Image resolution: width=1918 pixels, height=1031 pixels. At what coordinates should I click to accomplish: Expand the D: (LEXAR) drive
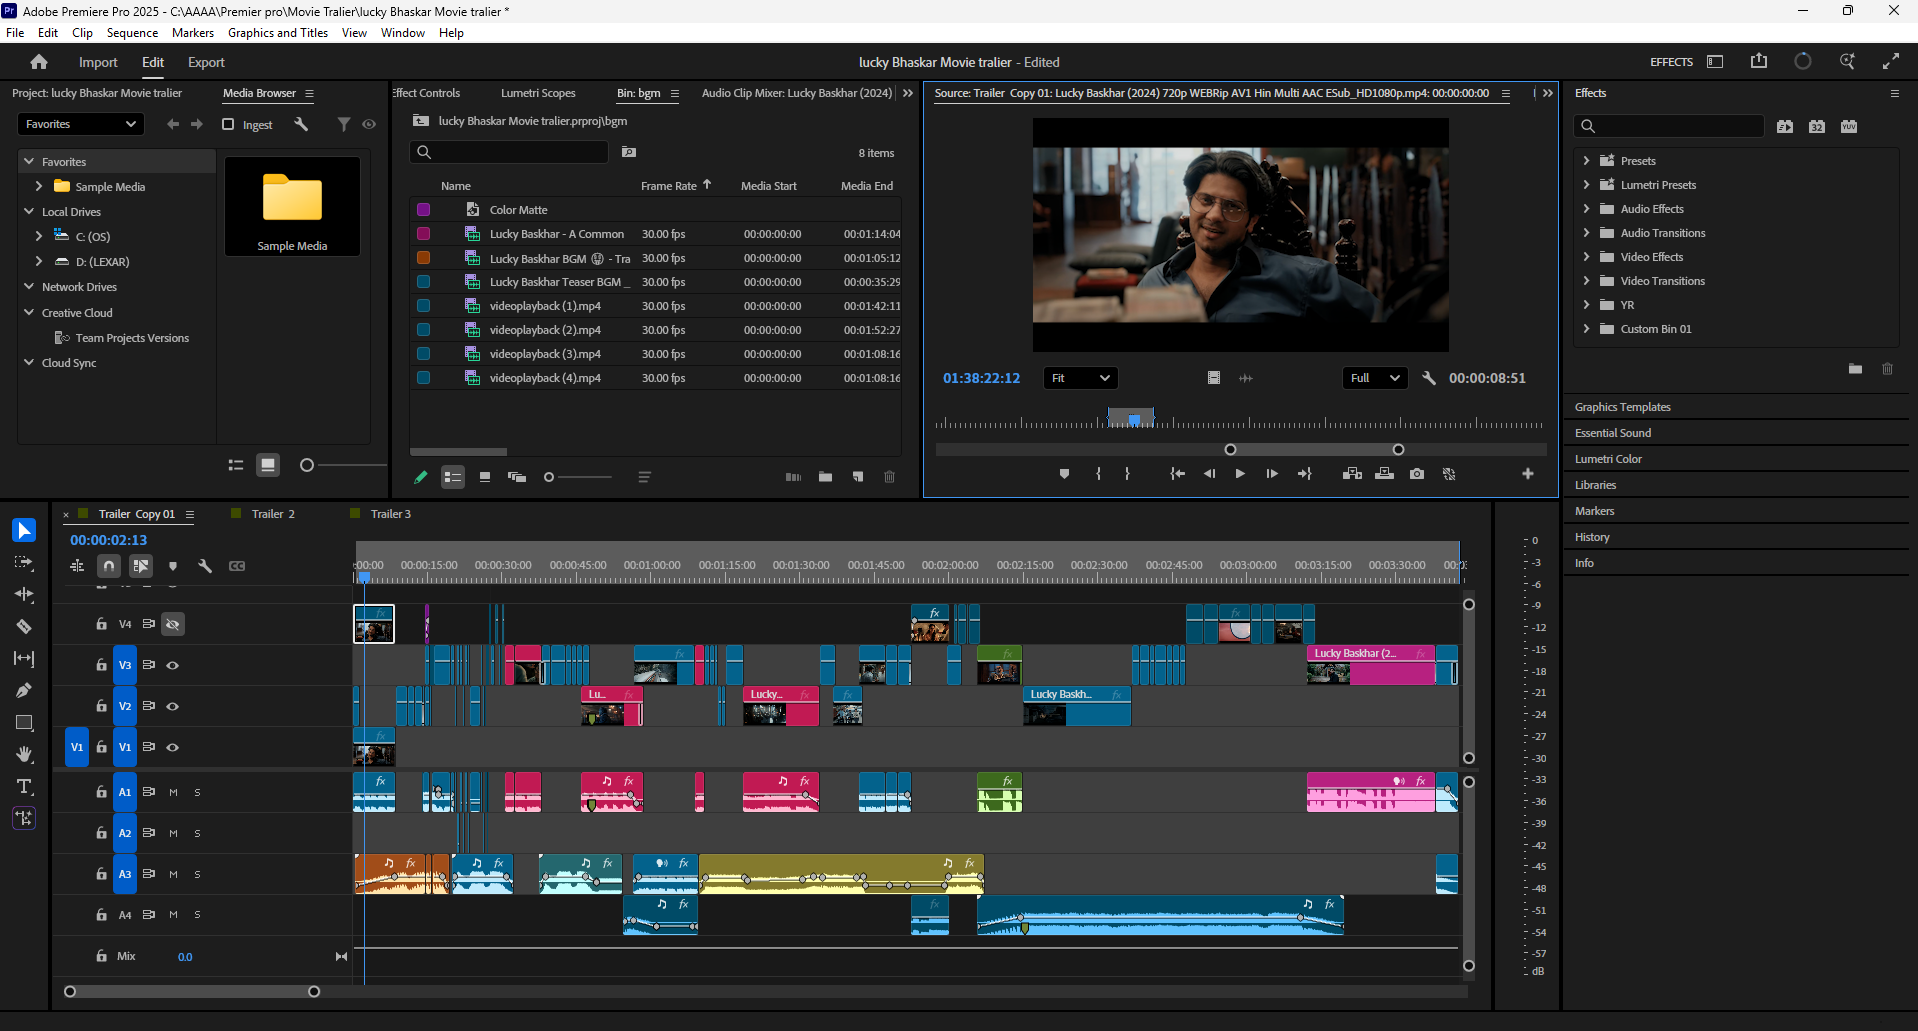click(x=39, y=261)
